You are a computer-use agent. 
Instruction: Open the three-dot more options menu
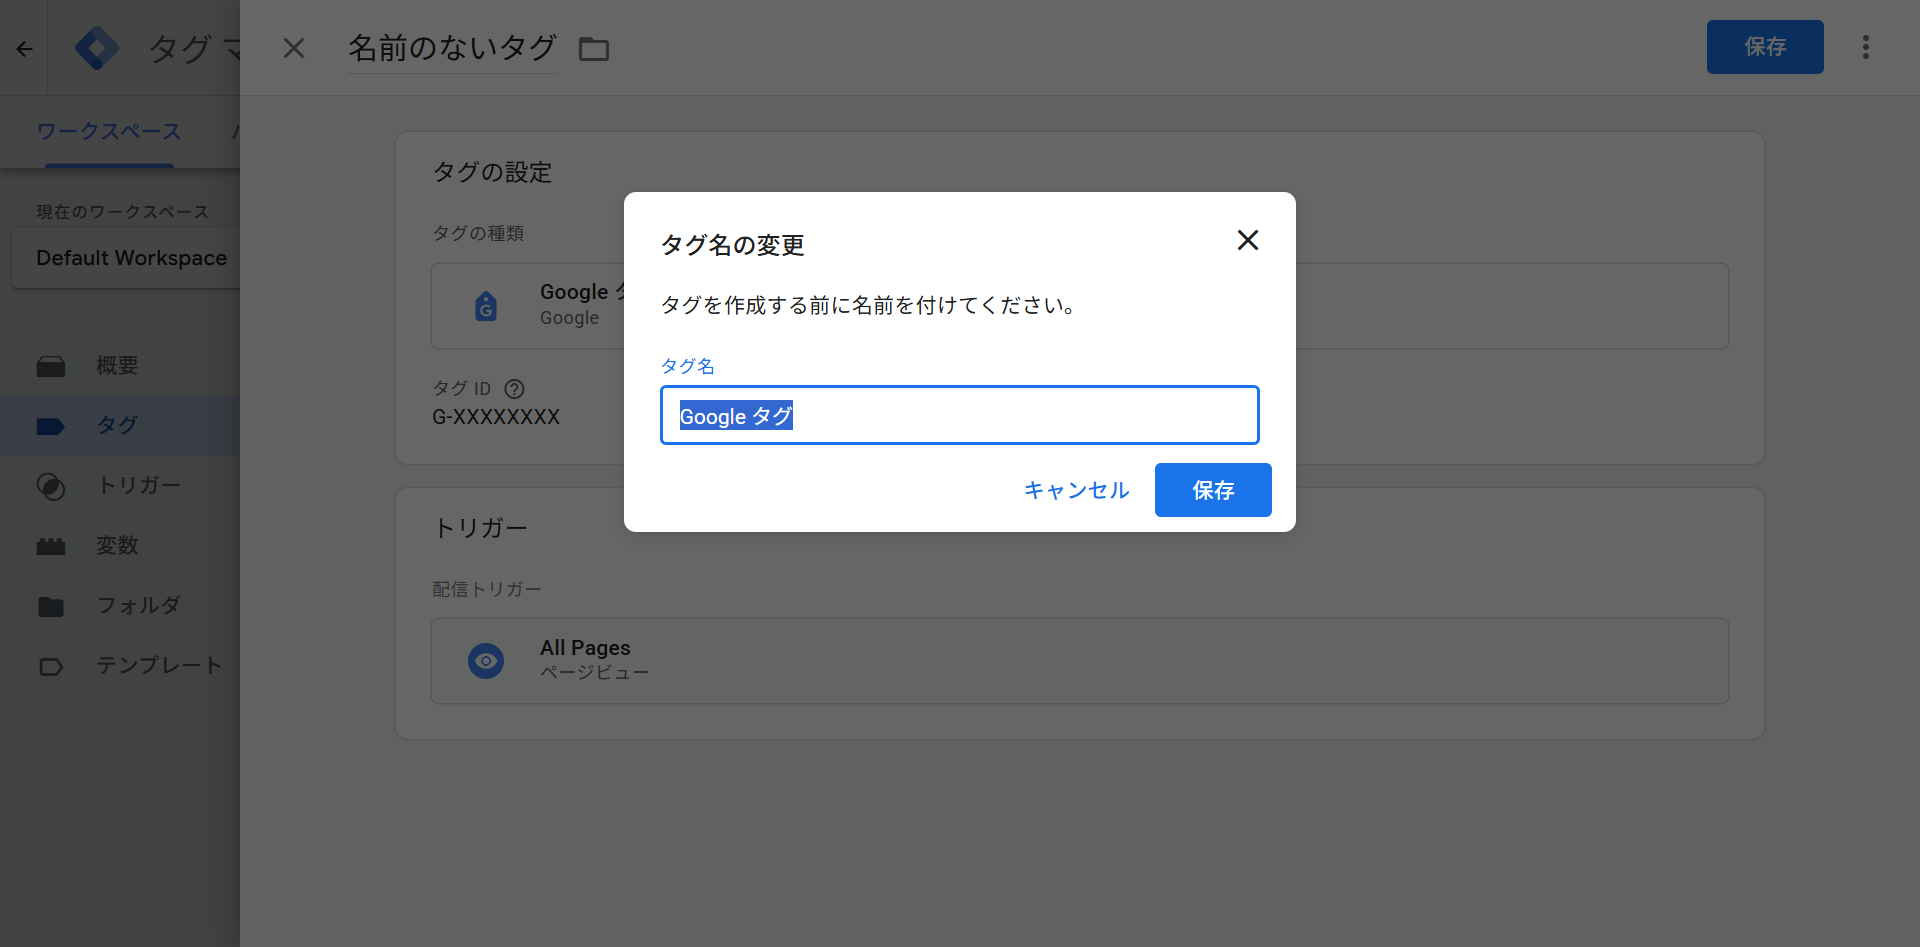coord(1865,47)
